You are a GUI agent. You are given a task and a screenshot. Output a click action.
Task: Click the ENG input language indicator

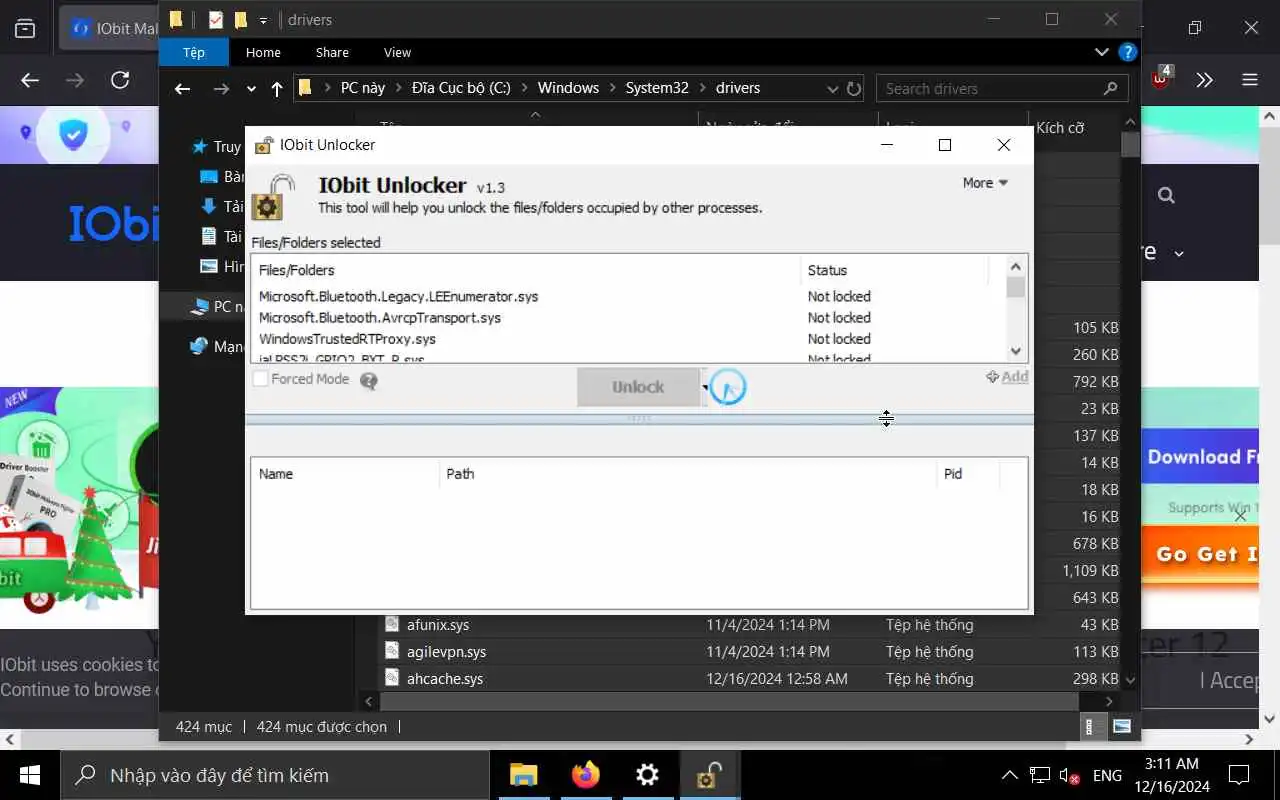pos(1107,775)
